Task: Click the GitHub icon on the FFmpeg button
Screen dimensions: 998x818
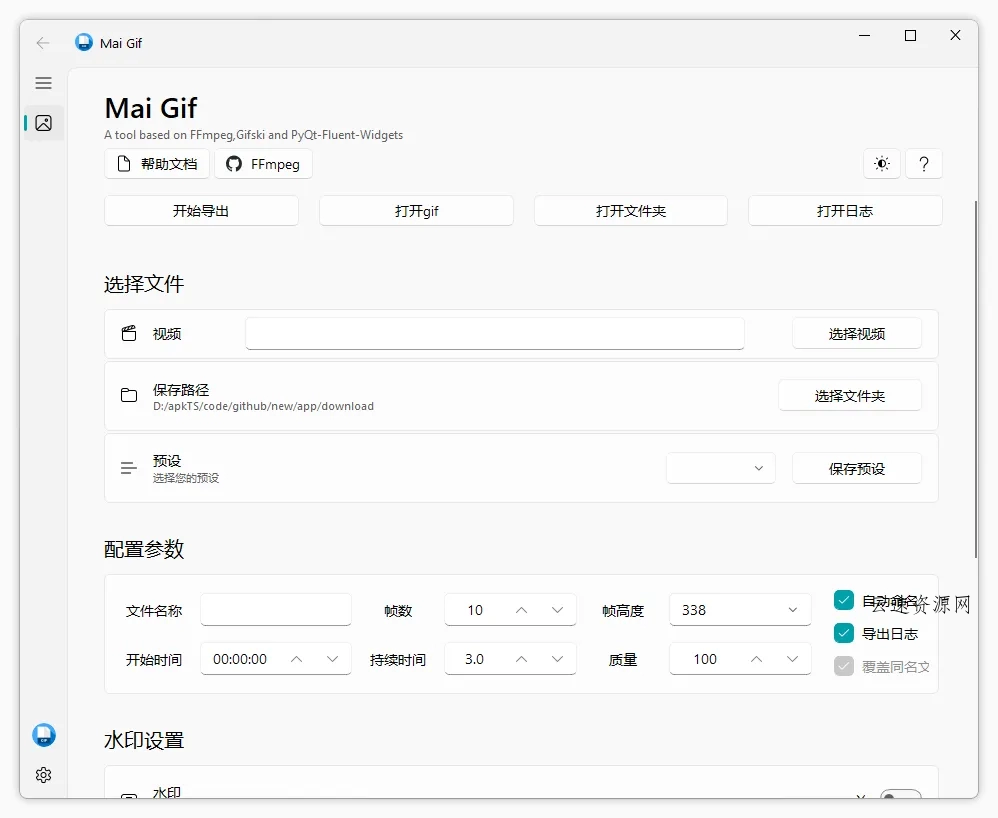Action: tap(233, 164)
